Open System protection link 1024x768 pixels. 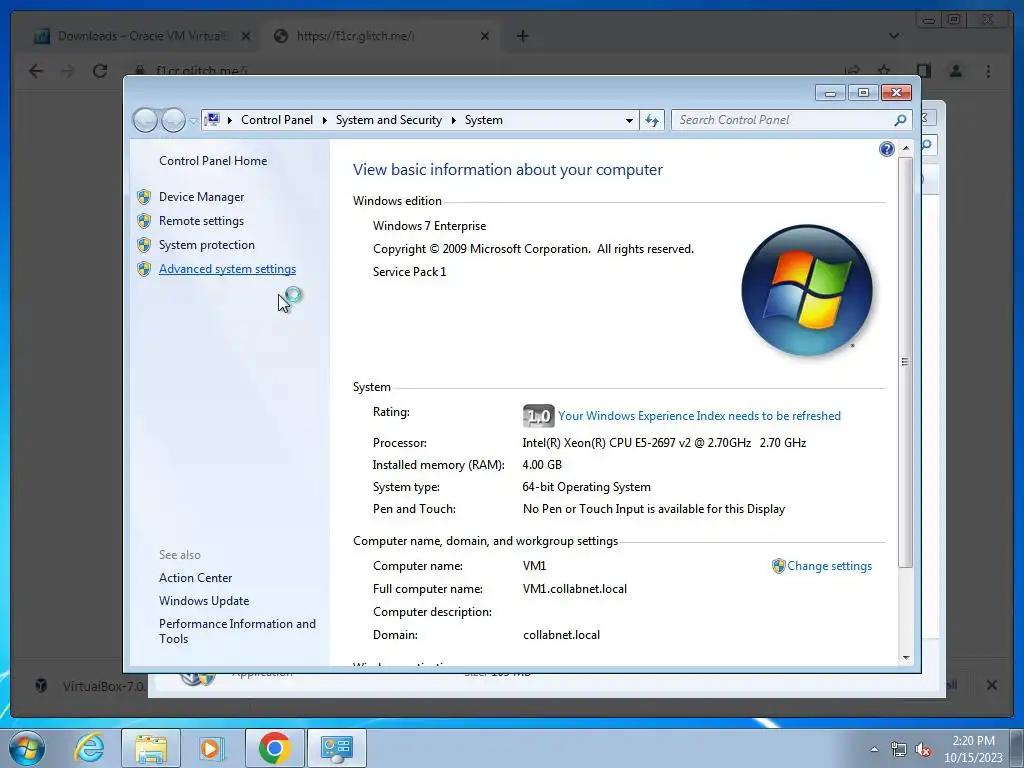(x=206, y=245)
